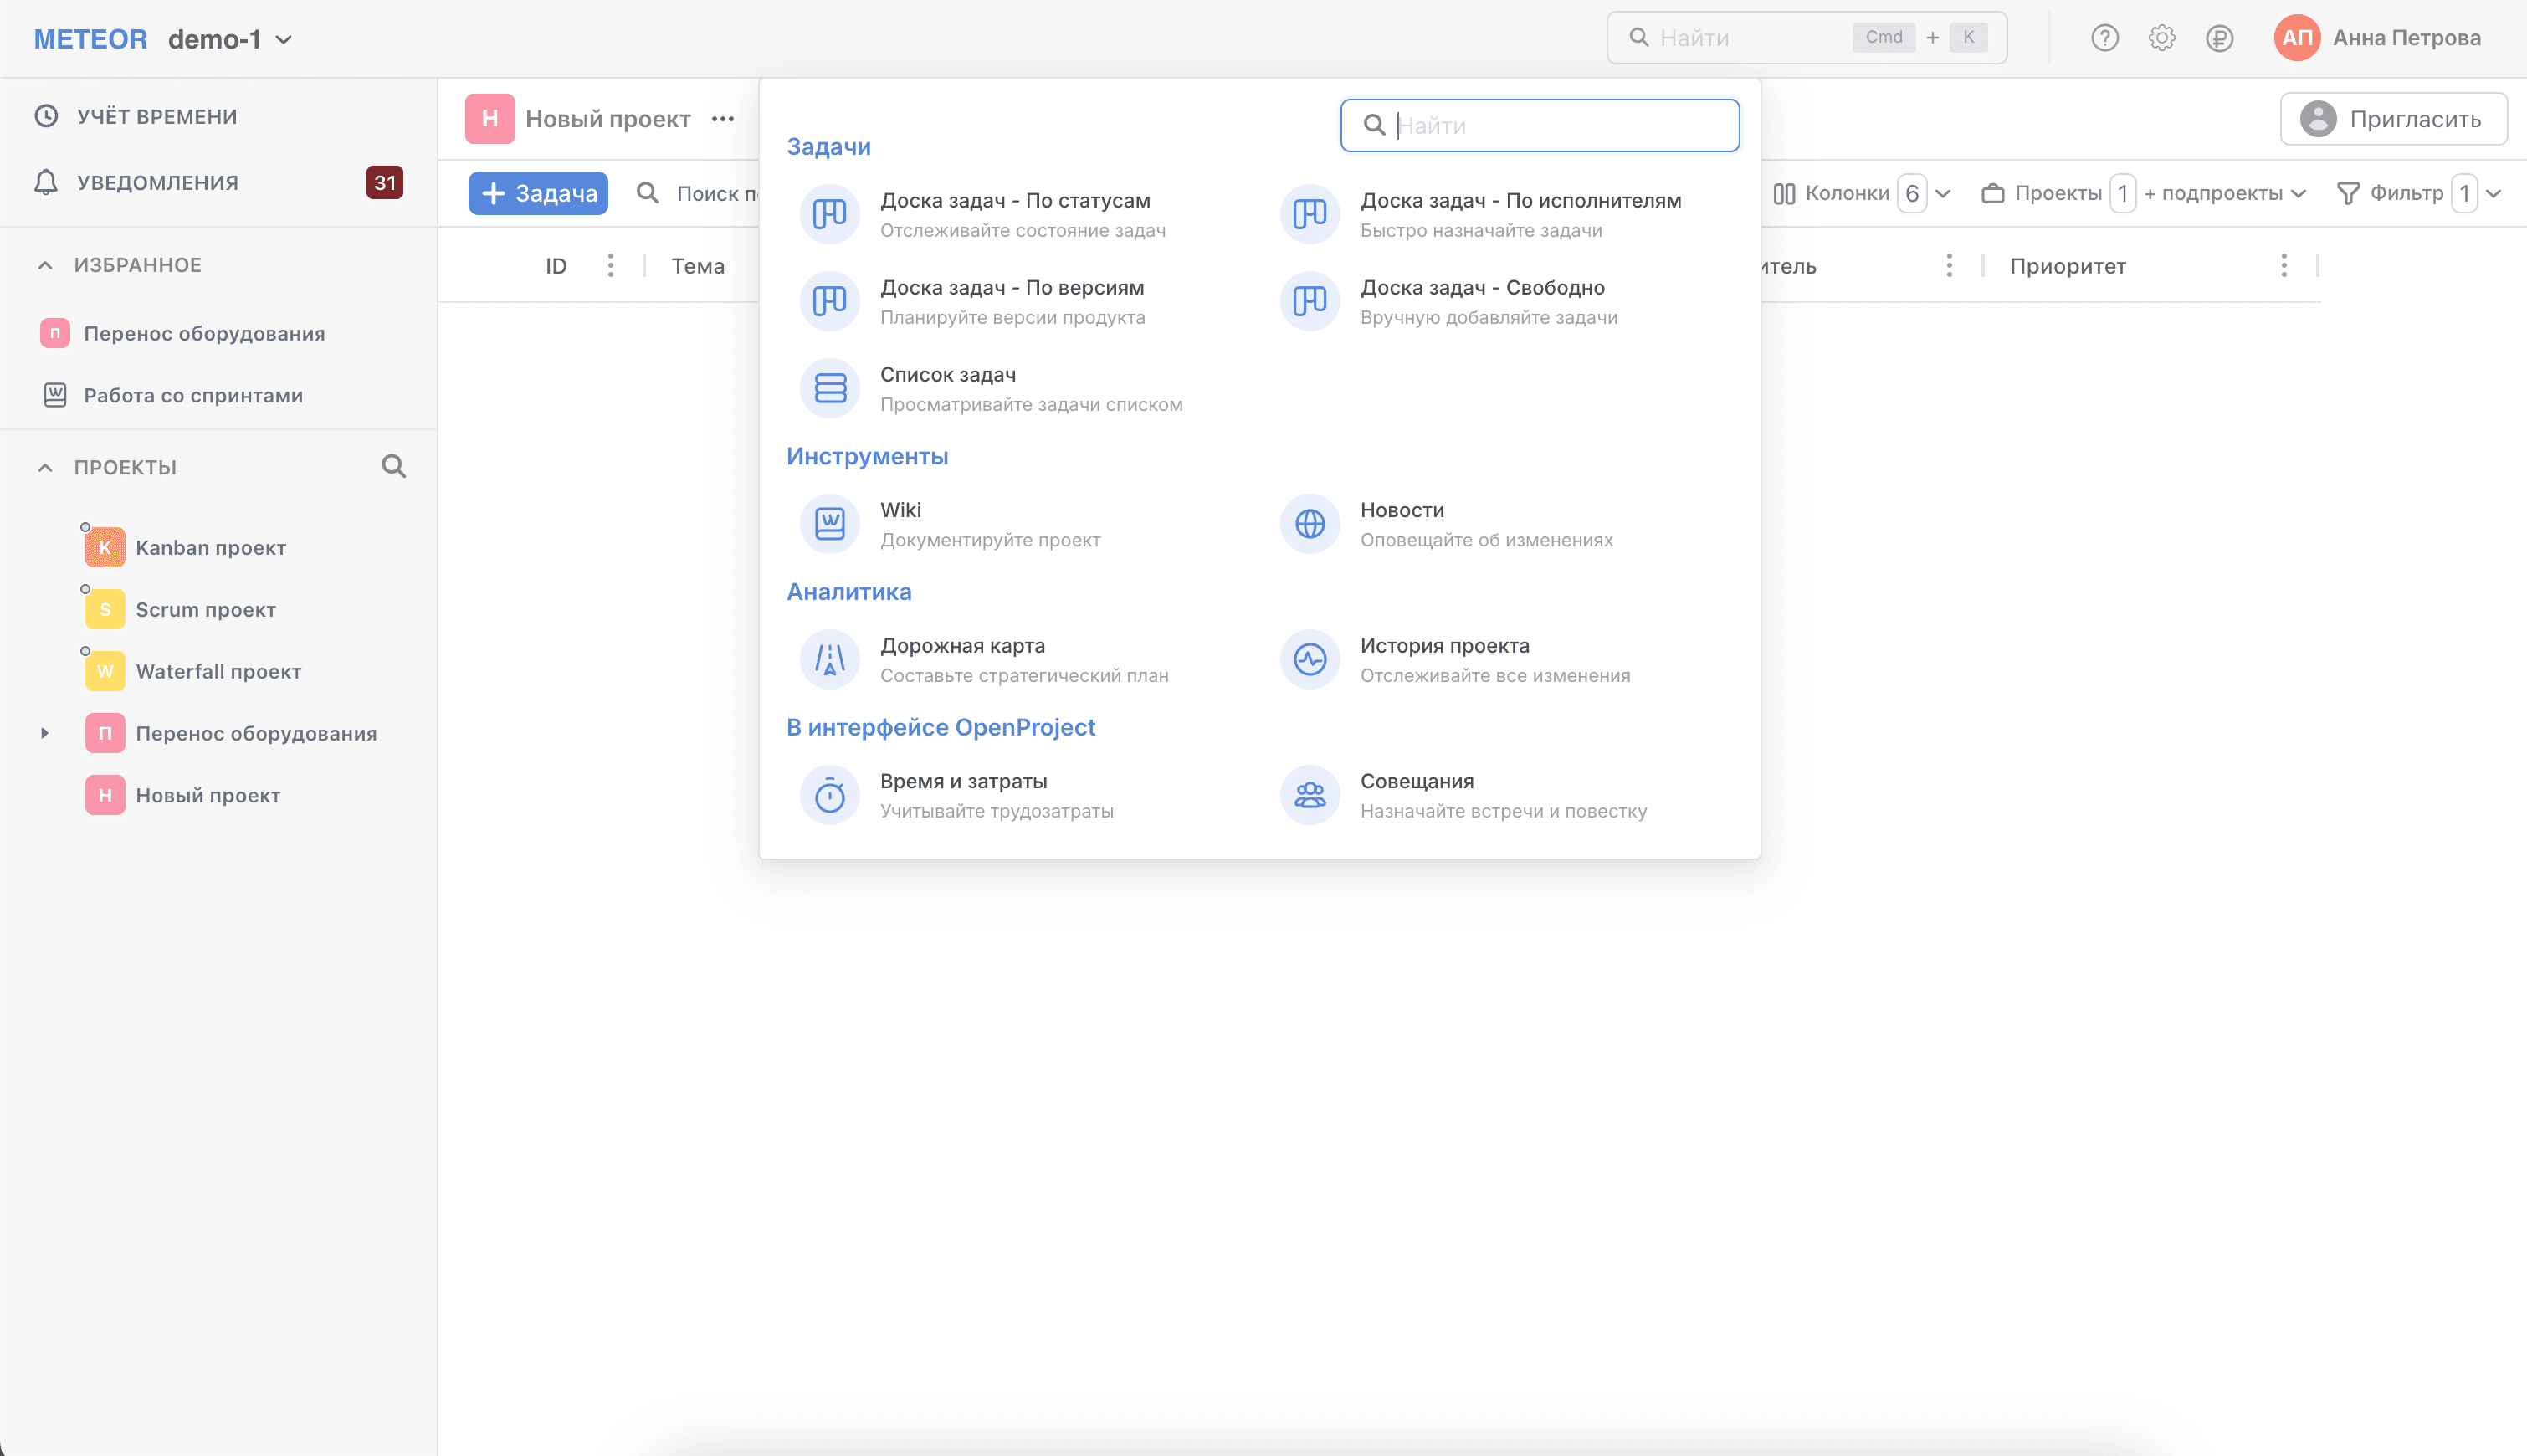
Task: Open the Wiki icon in Инструменты
Action: [x=830, y=524]
